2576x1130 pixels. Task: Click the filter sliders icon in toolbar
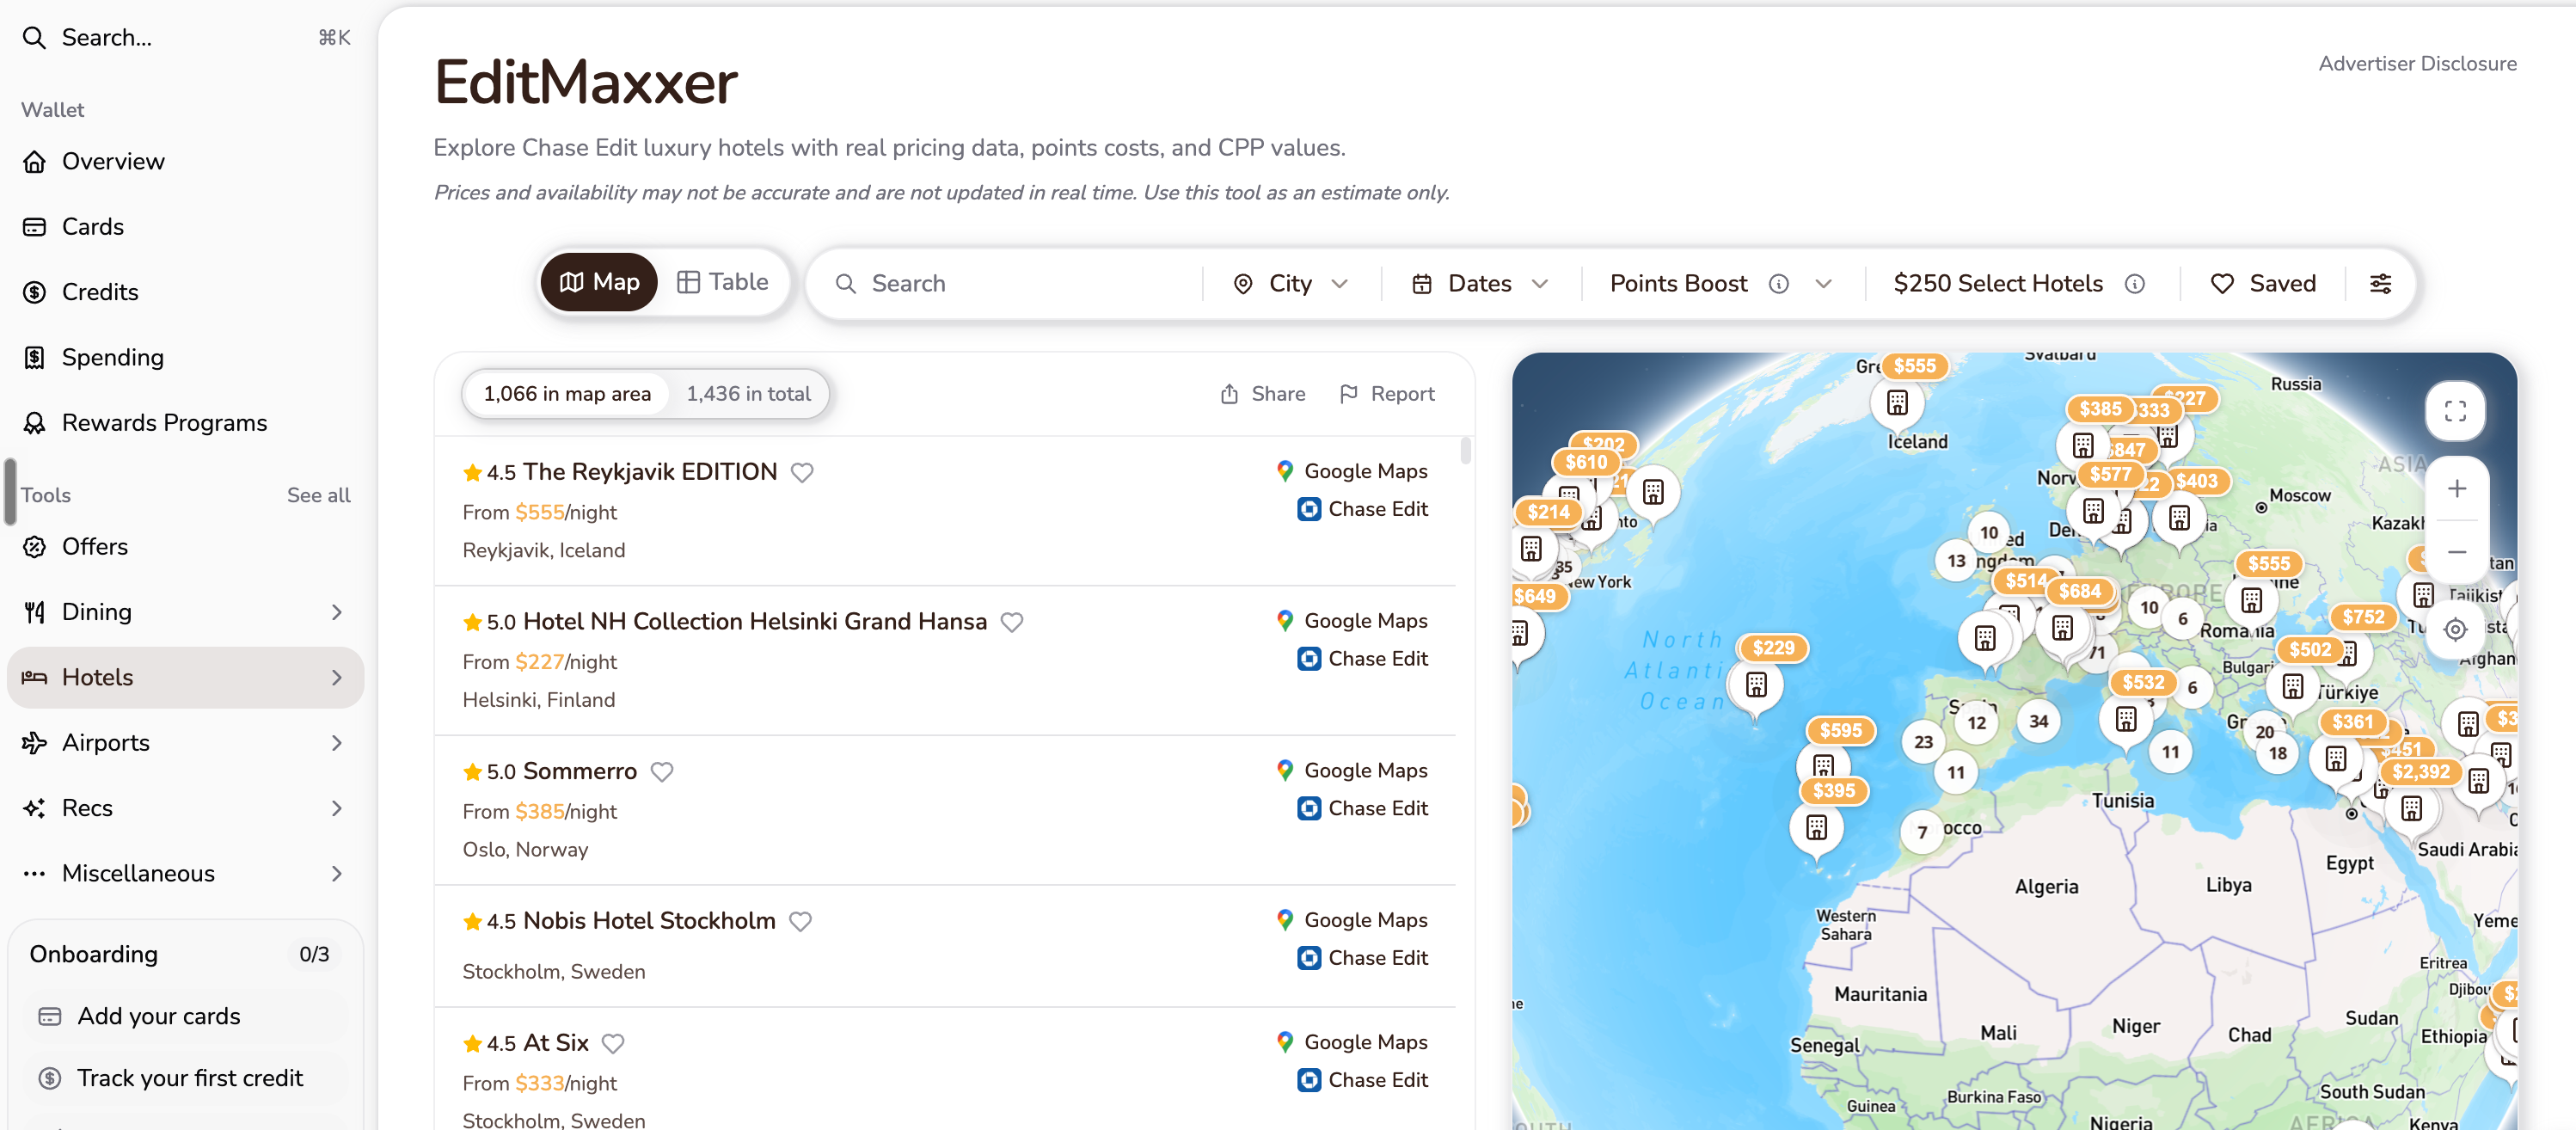click(x=2380, y=284)
